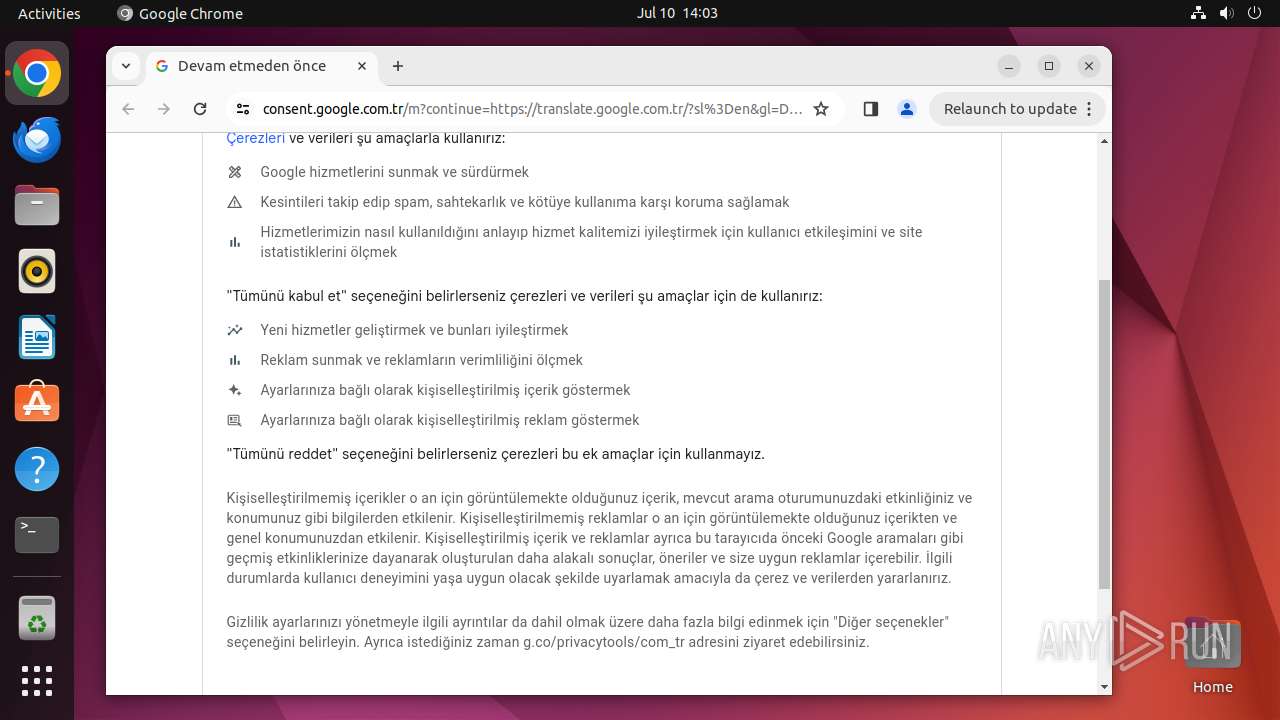Image resolution: width=1280 pixels, height=720 pixels.
Task: Click the 'Tümünü reddet' explanation sentence
Action: tap(495, 454)
